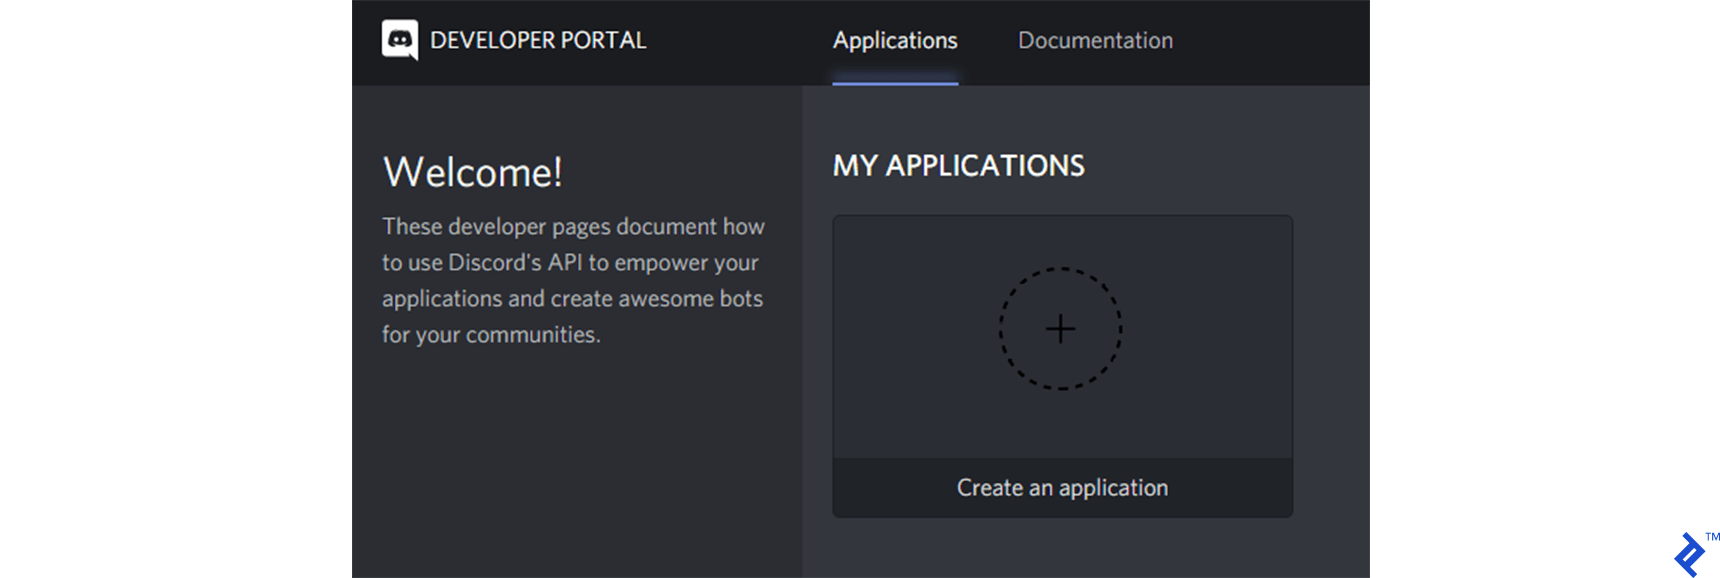Click the MY APPLICATIONS heading
Viewport: 1720px width, 578px height.
click(x=959, y=166)
